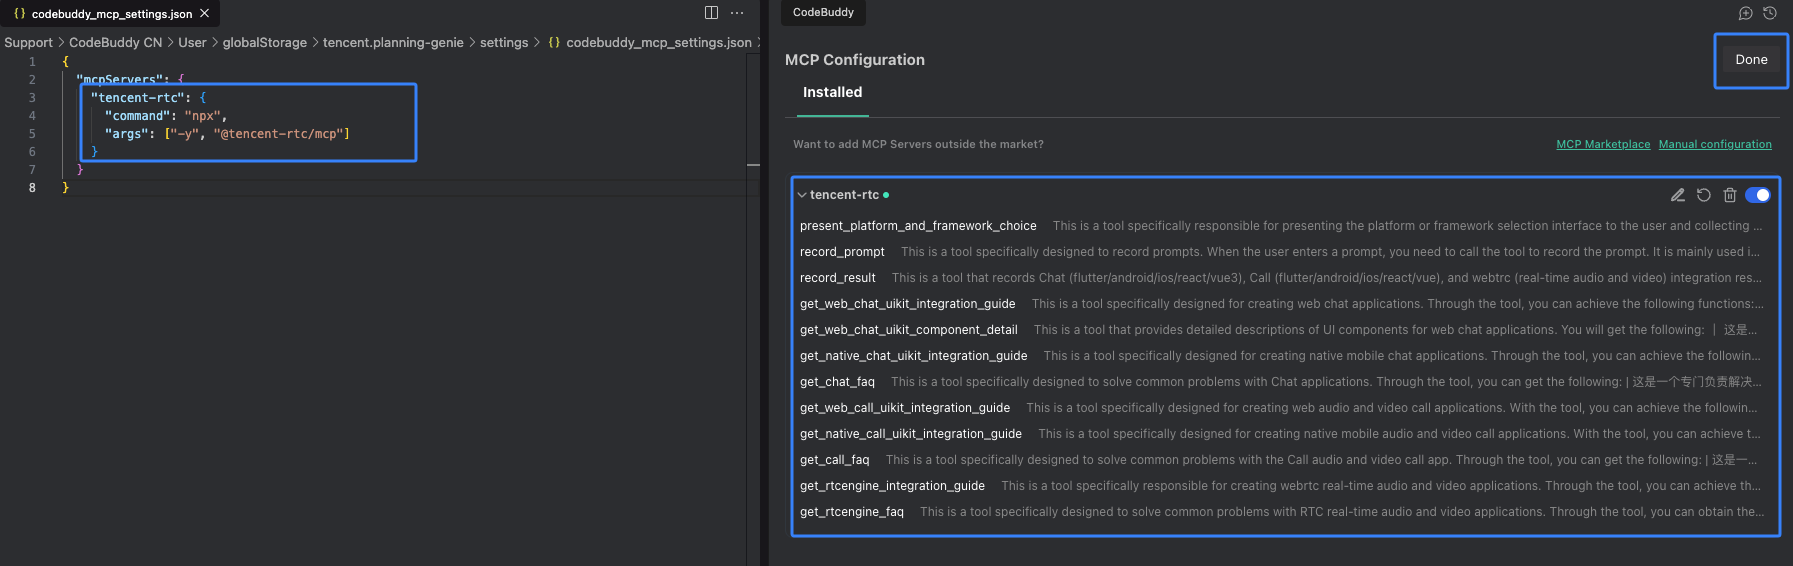Screen dimensions: 1793x566
Task: Switch to the Installed tab
Action: pyautogui.click(x=832, y=92)
